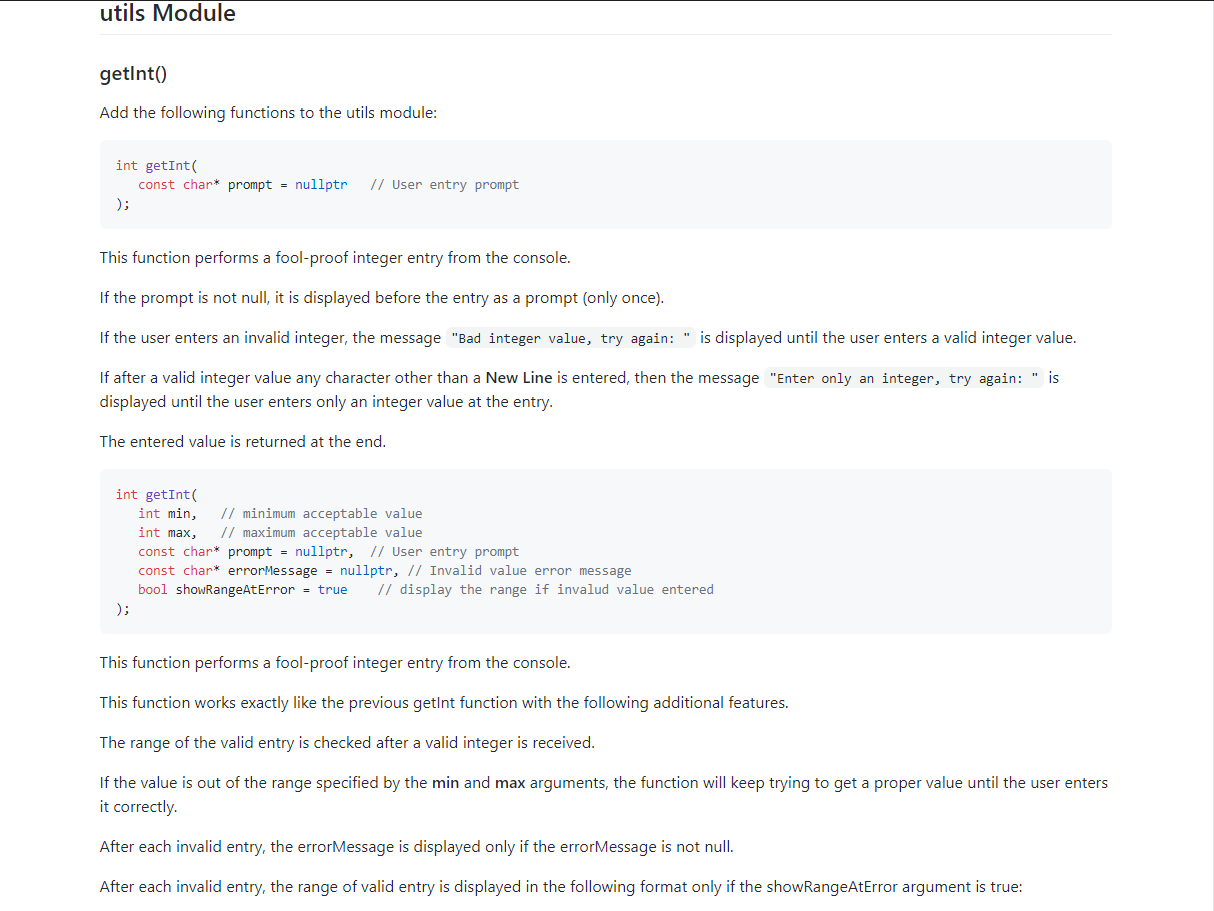Select the "bool" keyword in the code block

tap(152, 589)
